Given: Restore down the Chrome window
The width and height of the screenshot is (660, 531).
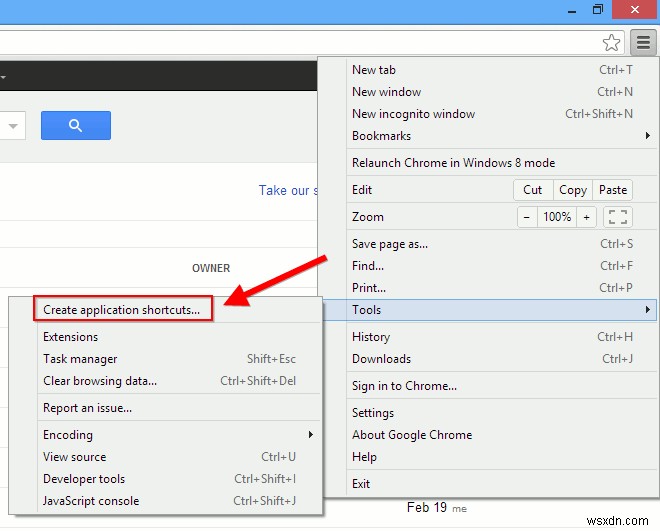Looking at the screenshot, I should point(597,10).
